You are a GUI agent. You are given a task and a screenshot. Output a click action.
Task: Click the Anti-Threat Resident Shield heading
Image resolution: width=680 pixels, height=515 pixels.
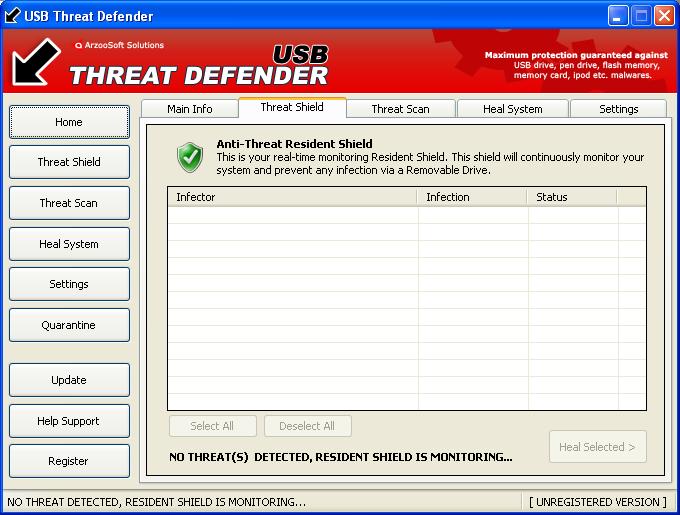coord(294,144)
